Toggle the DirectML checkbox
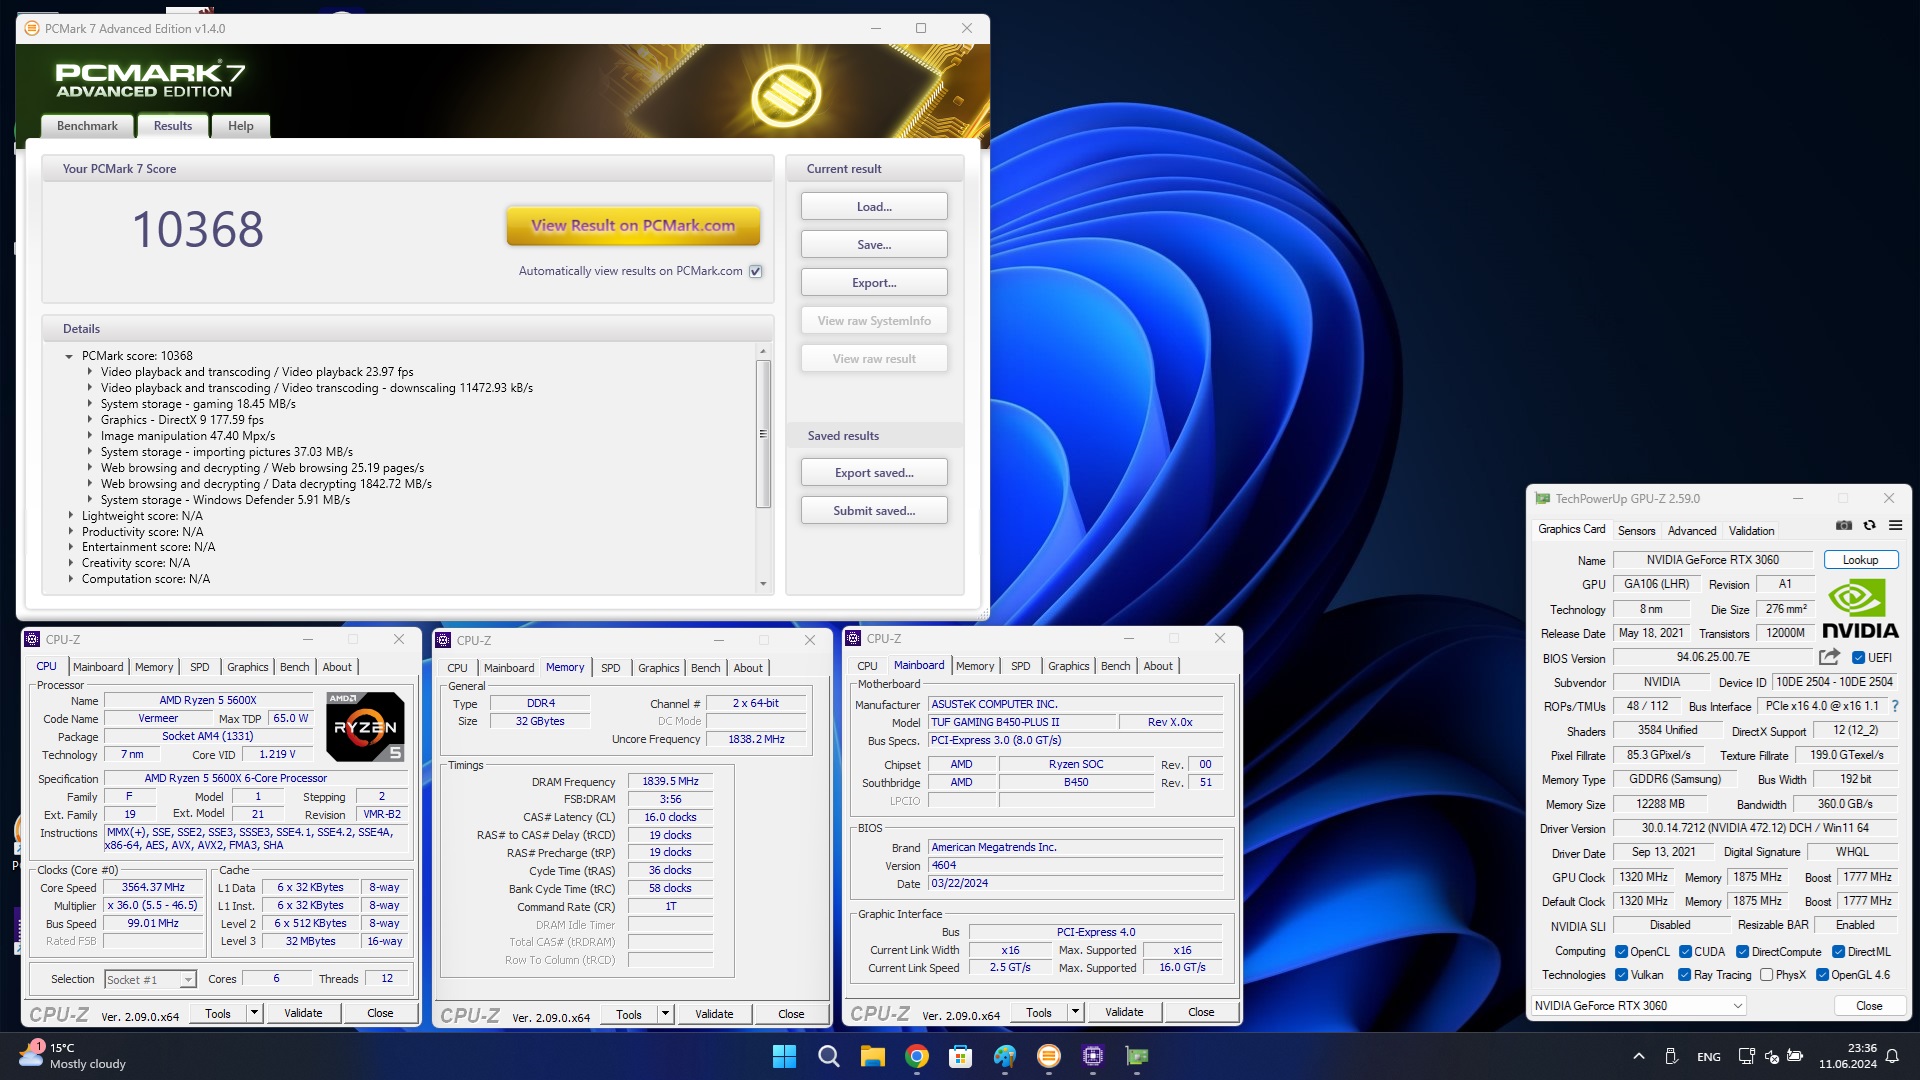1920x1080 pixels. [x=1838, y=952]
